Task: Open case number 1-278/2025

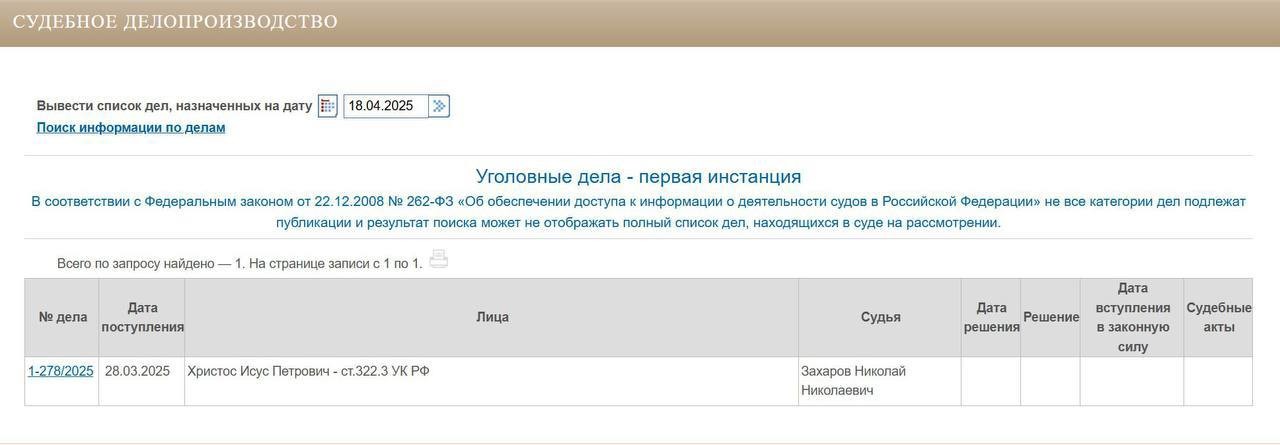Action: tap(61, 371)
